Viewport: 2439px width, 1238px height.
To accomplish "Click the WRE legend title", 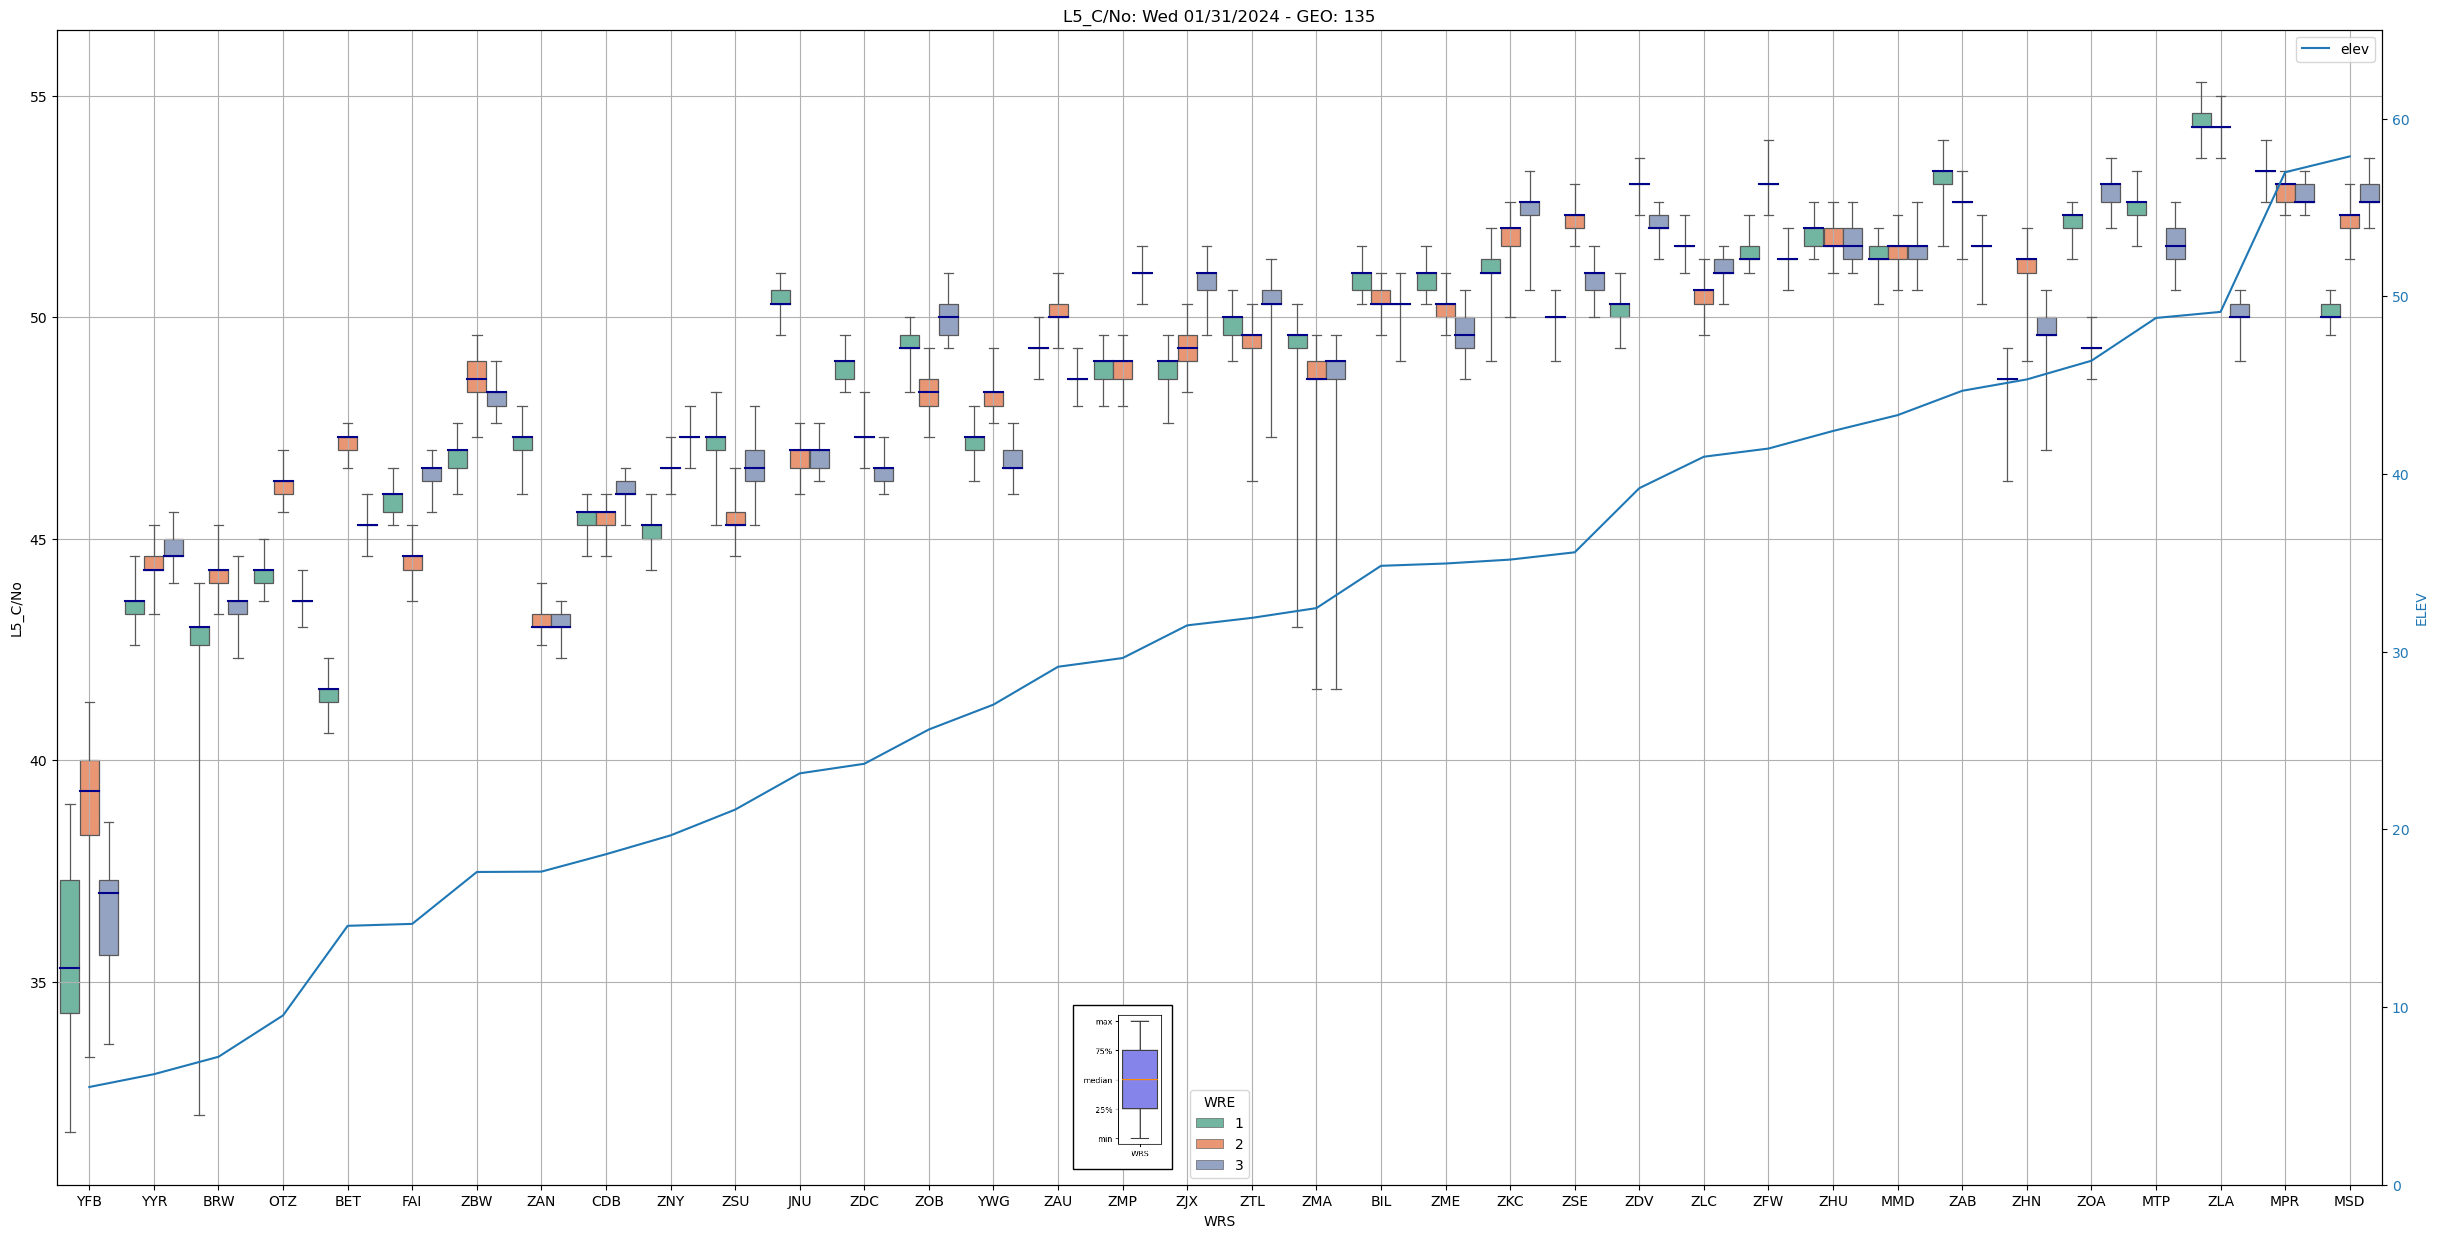I will point(1218,1102).
